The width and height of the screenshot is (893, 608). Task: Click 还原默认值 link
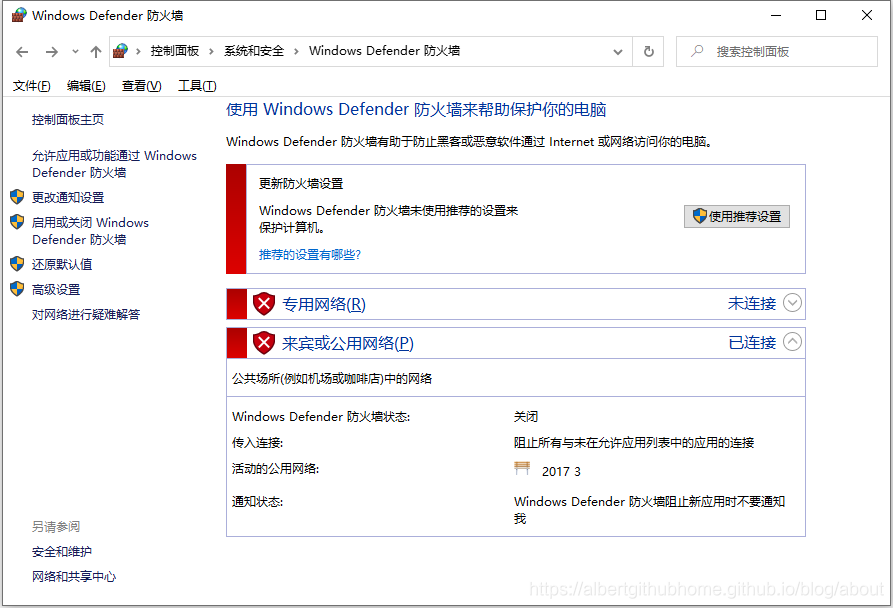tap(62, 264)
